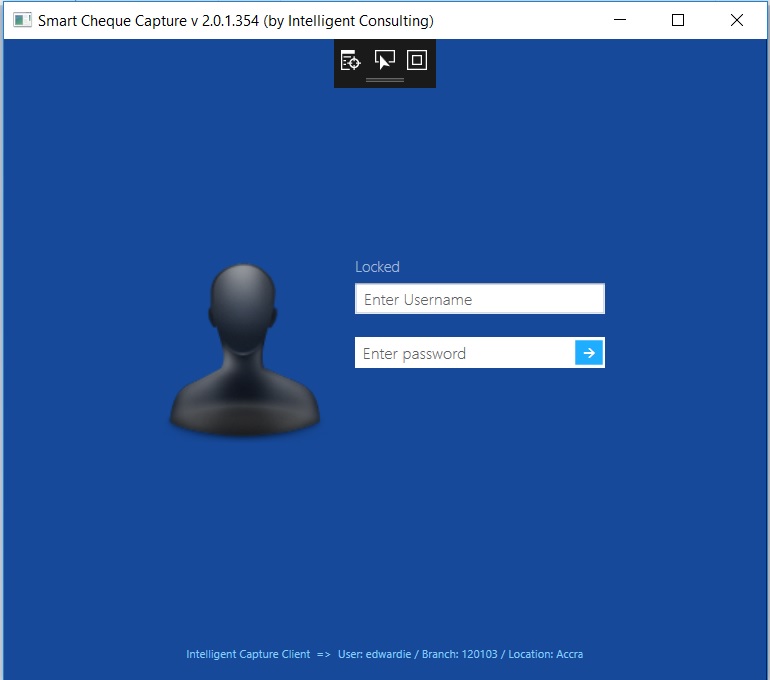Activate the select element cursor tool

coord(385,60)
